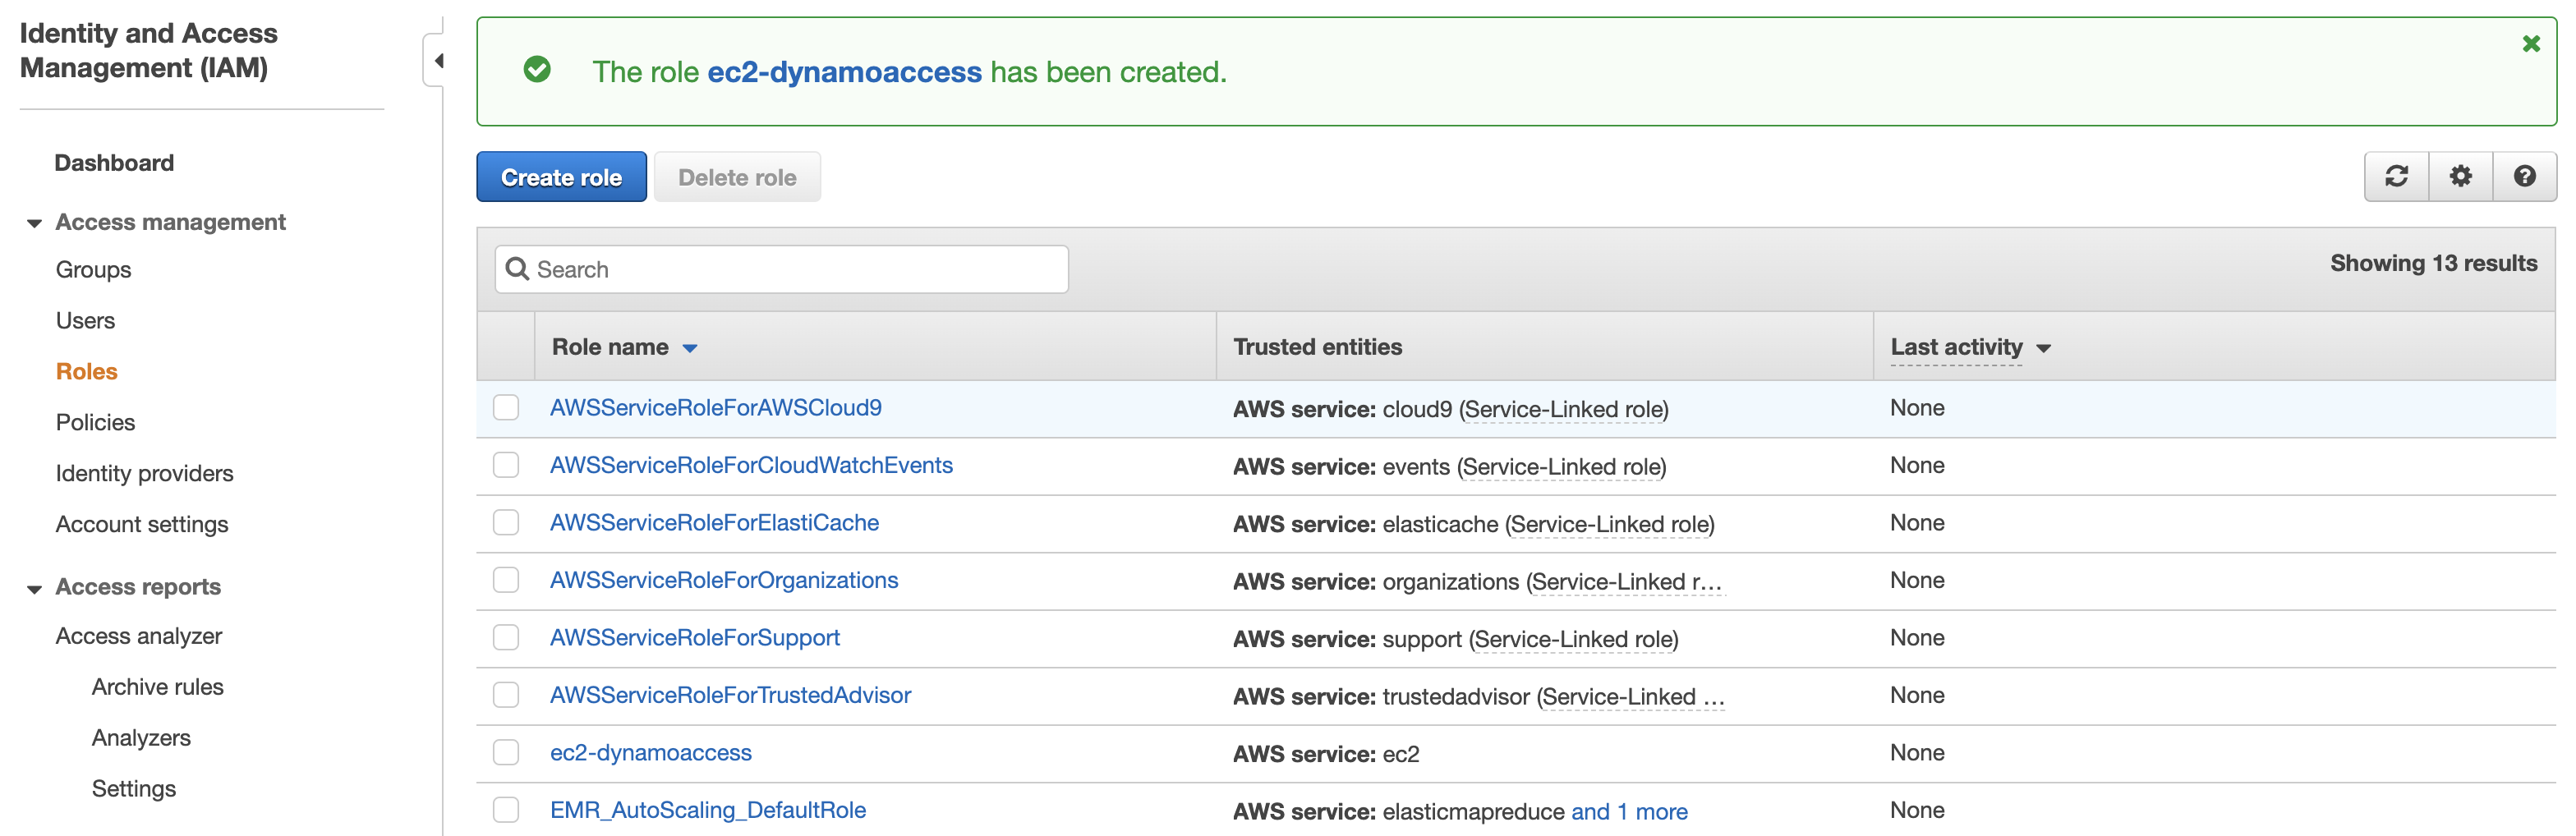Open Archive rules
This screenshot has width=2576, height=836.
tap(157, 687)
